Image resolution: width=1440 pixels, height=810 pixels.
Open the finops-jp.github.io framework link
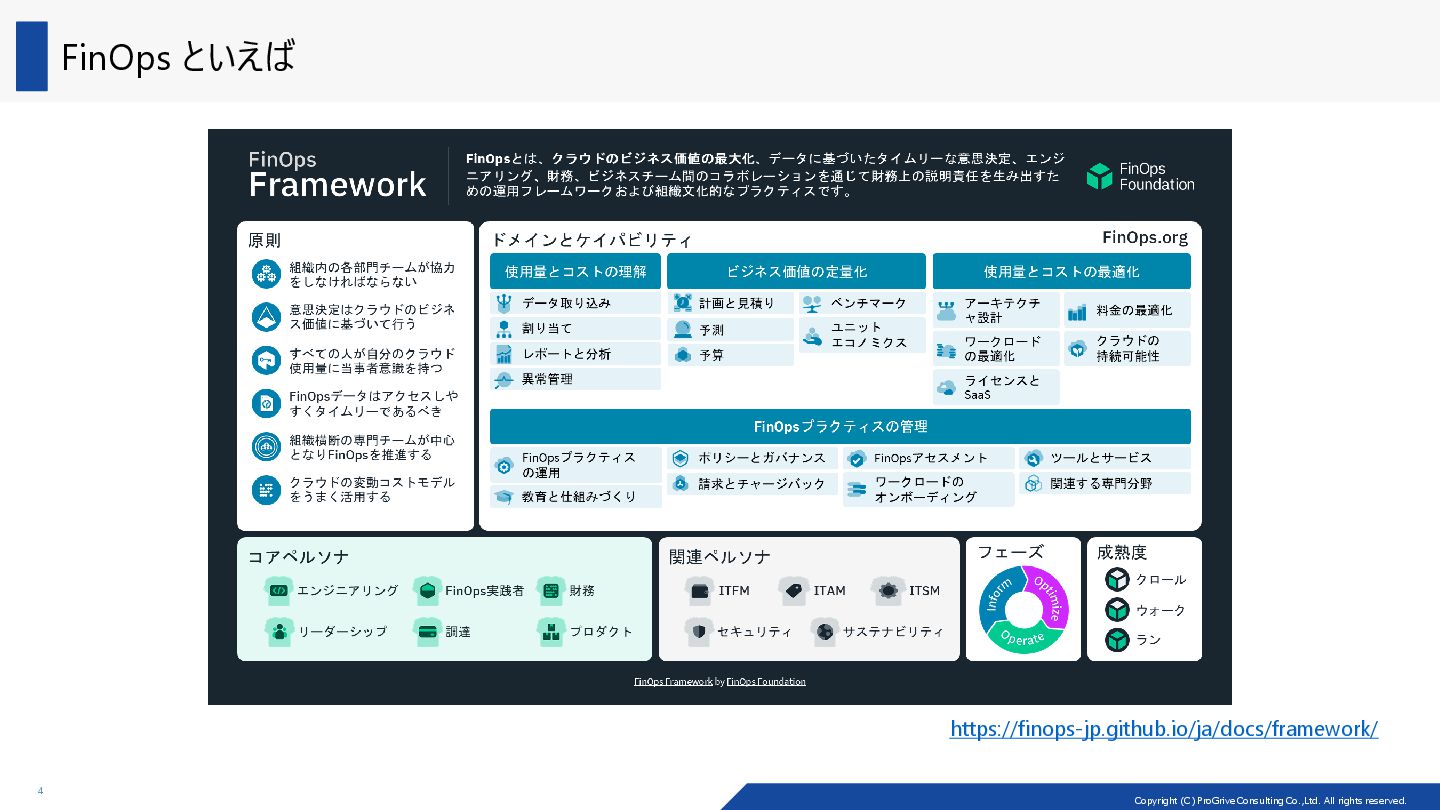[1164, 729]
